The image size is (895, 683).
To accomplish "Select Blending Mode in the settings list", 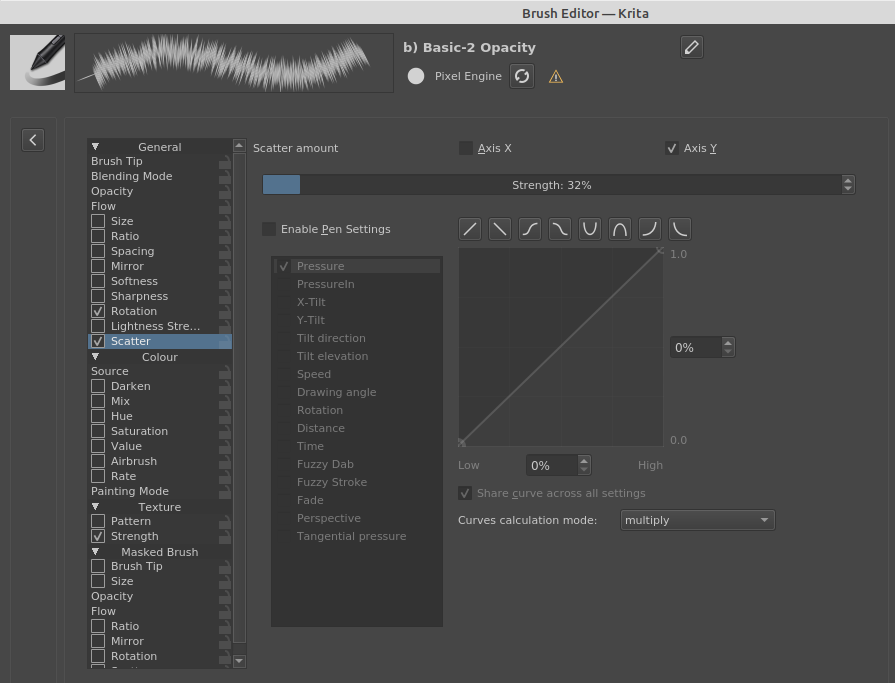I will click(131, 176).
